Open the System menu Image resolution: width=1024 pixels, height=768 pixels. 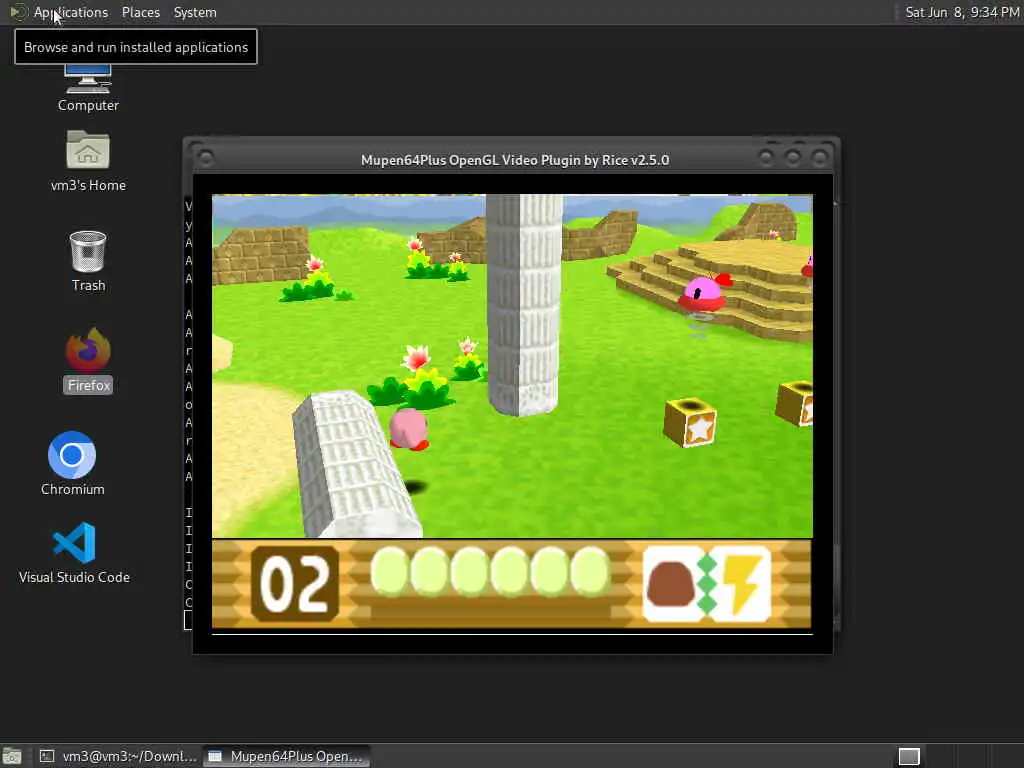point(195,12)
